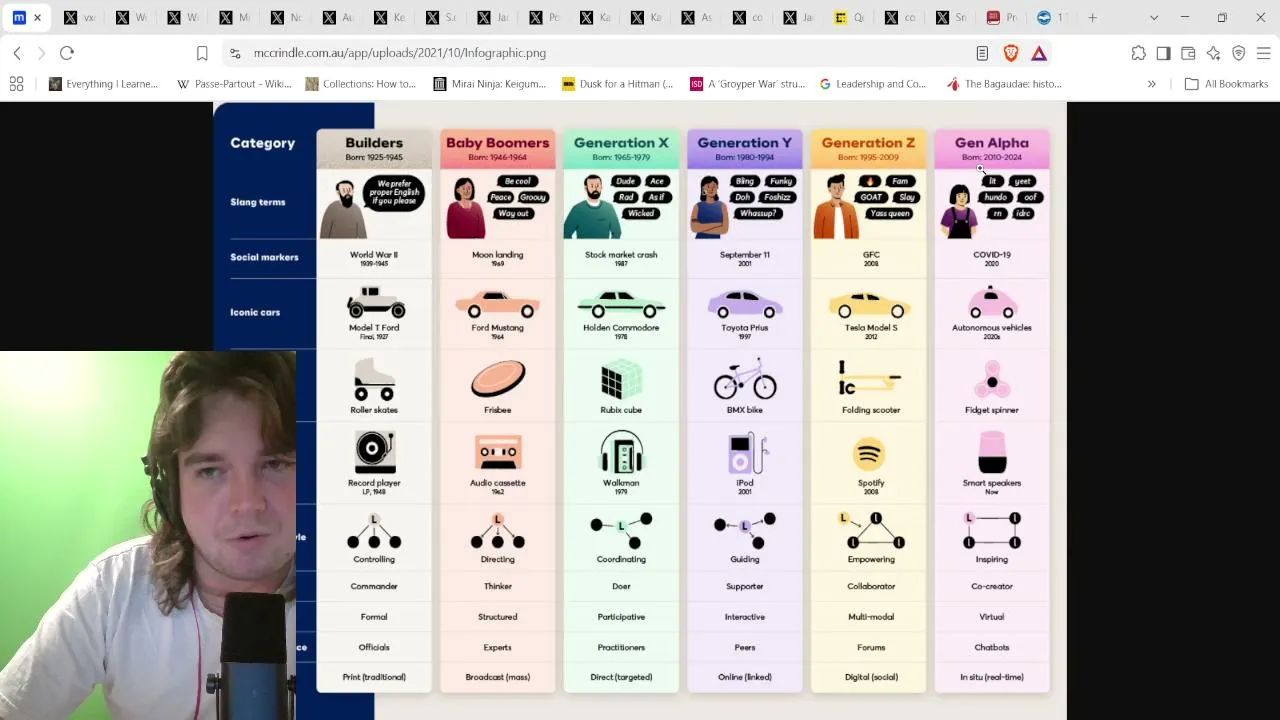Switch to the X tab labeled "Ke"
The height and width of the screenshot is (720, 1280).
388,17
